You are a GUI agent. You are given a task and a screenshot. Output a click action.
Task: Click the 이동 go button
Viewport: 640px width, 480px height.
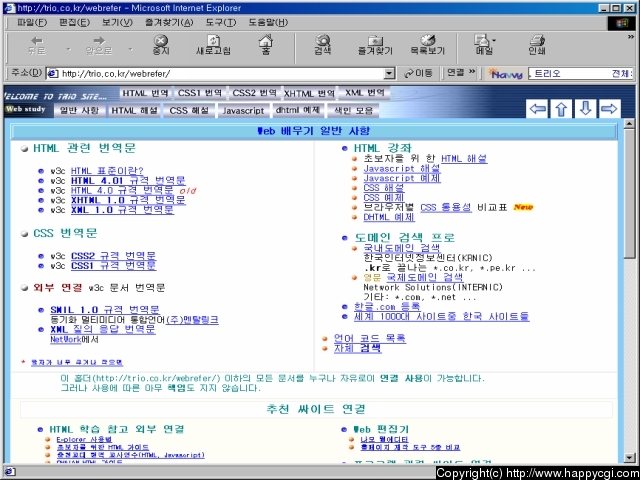pyautogui.click(x=418, y=73)
